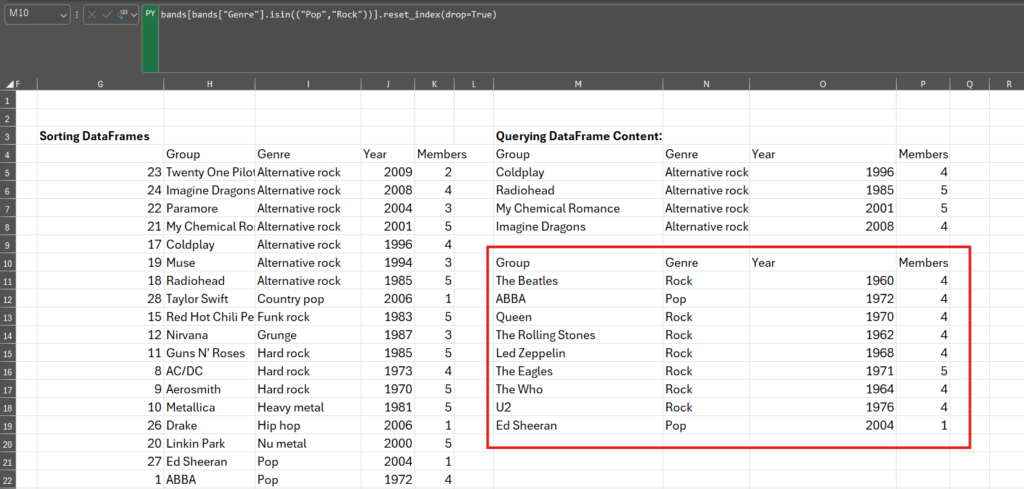Select column K header
This screenshot has height=489, width=1024.
click(434, 84)
